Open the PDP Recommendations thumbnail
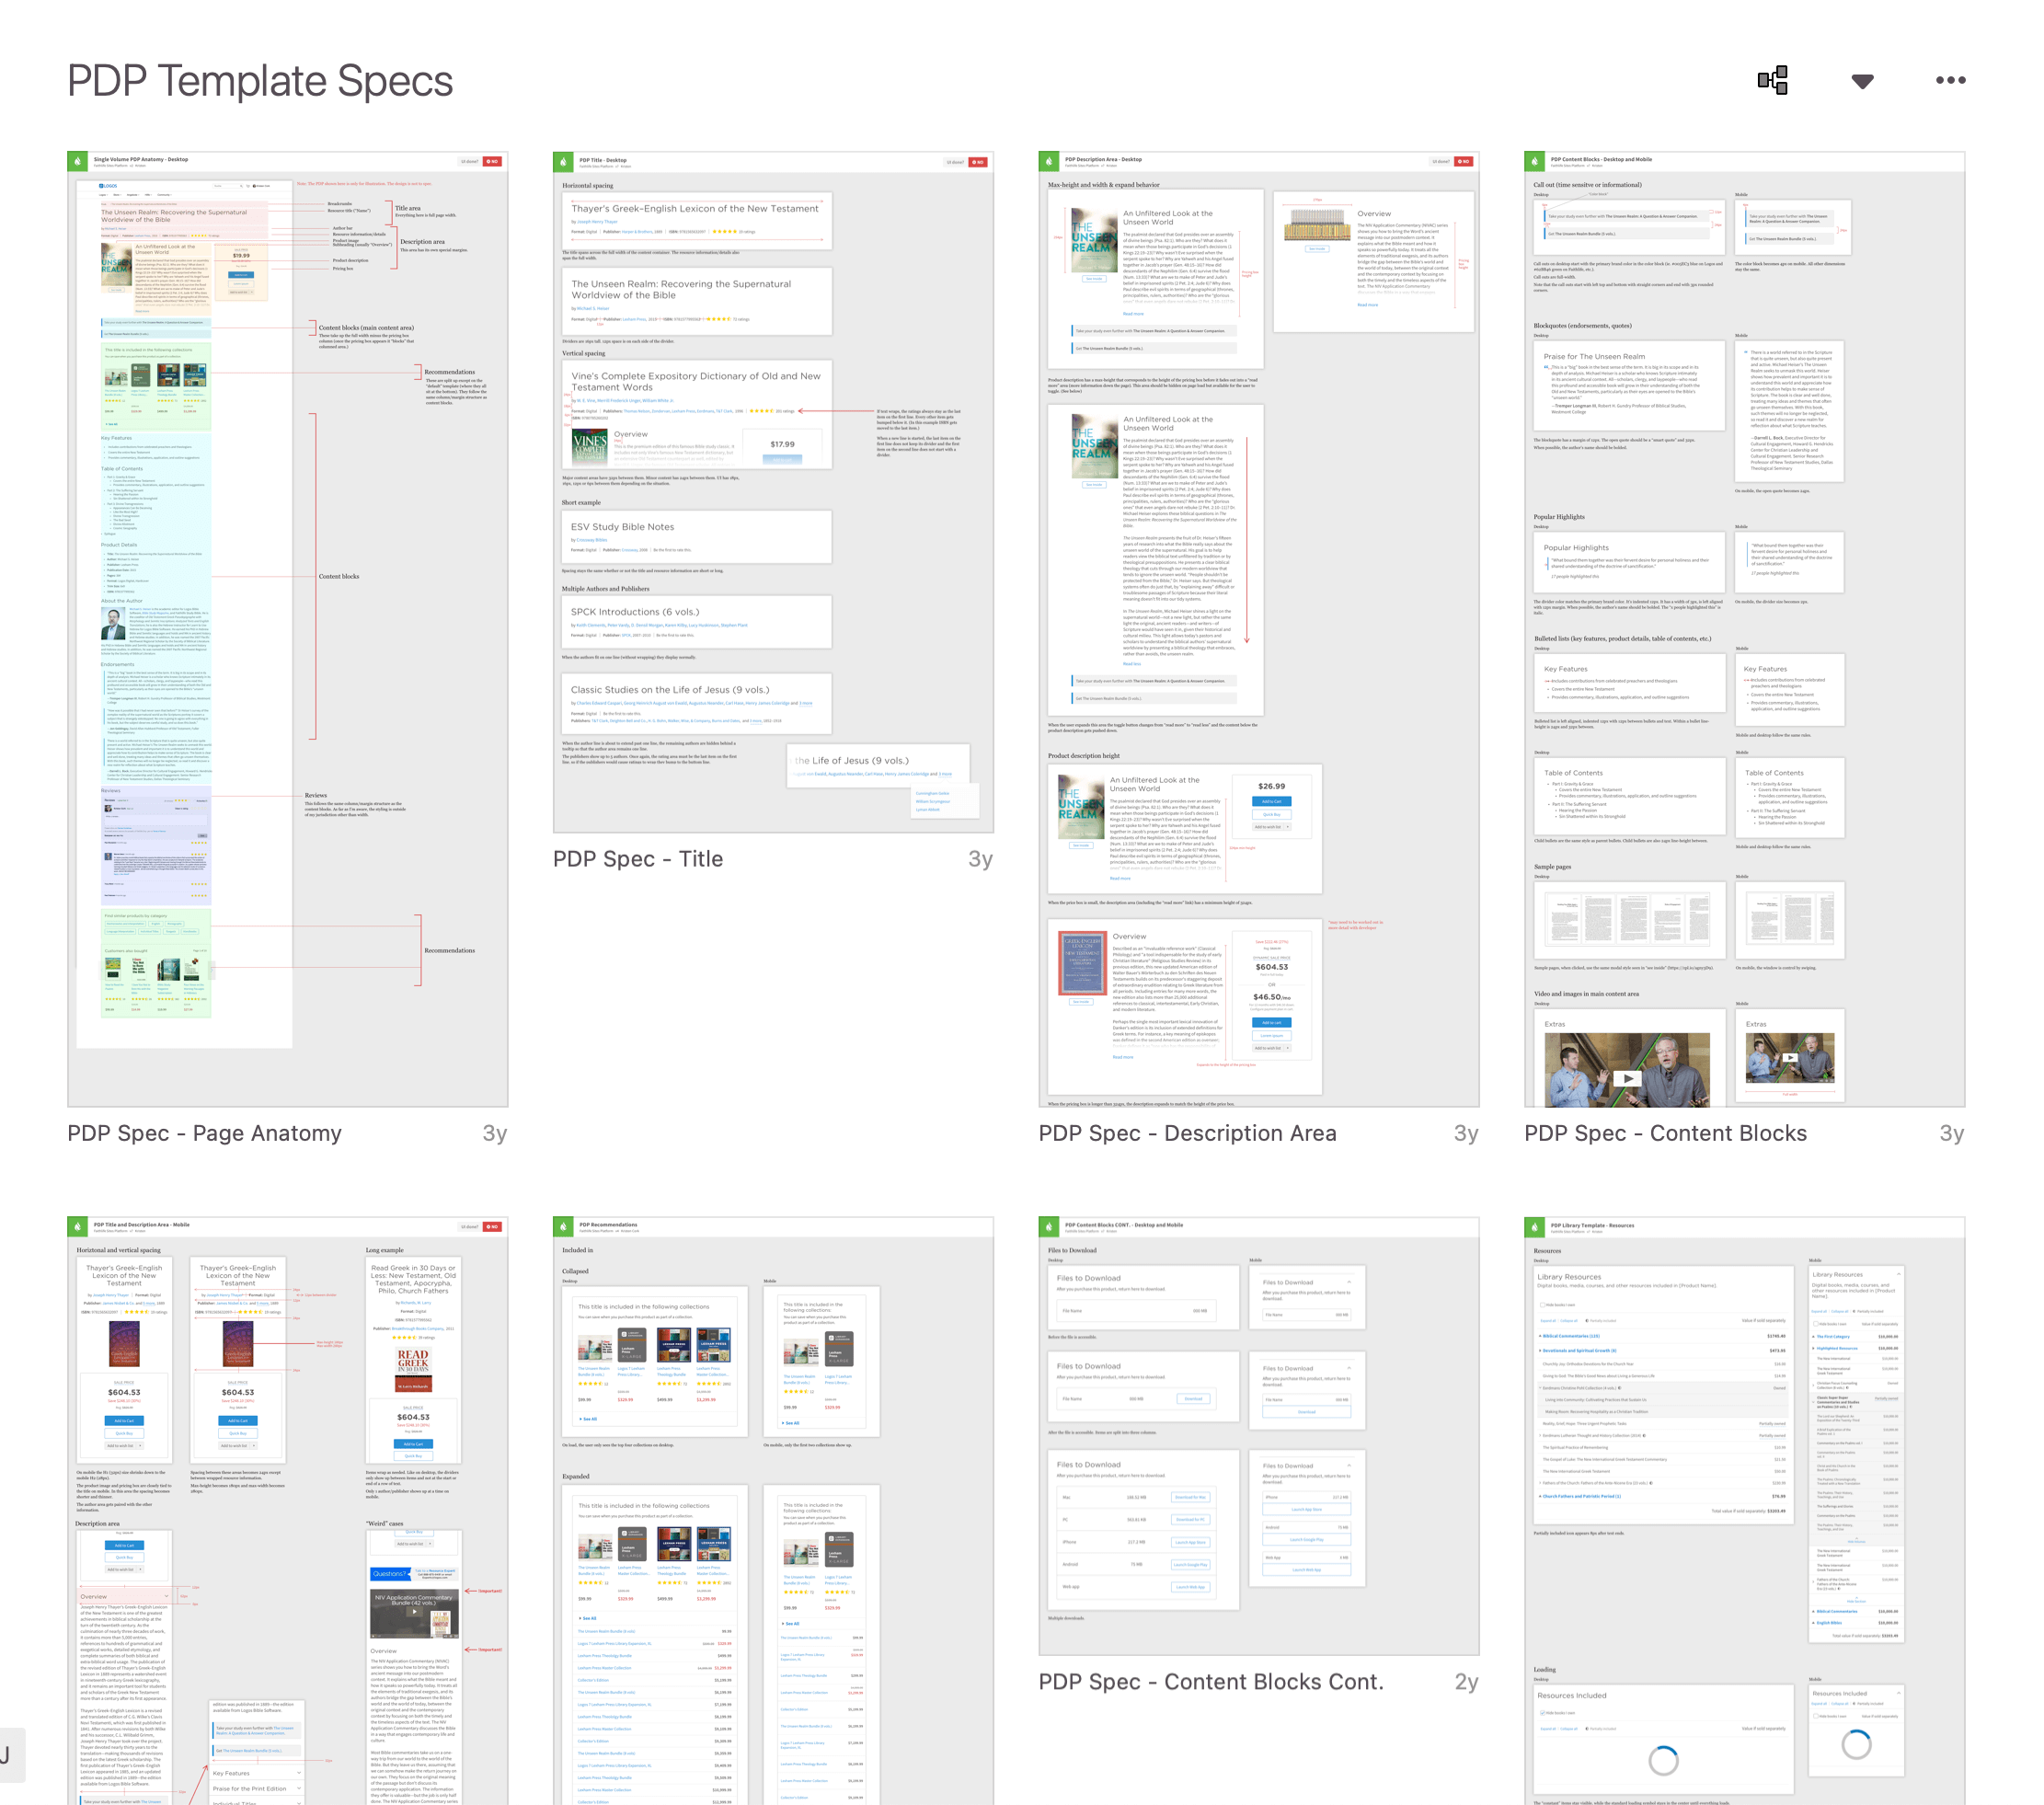 pos(773,1510)
